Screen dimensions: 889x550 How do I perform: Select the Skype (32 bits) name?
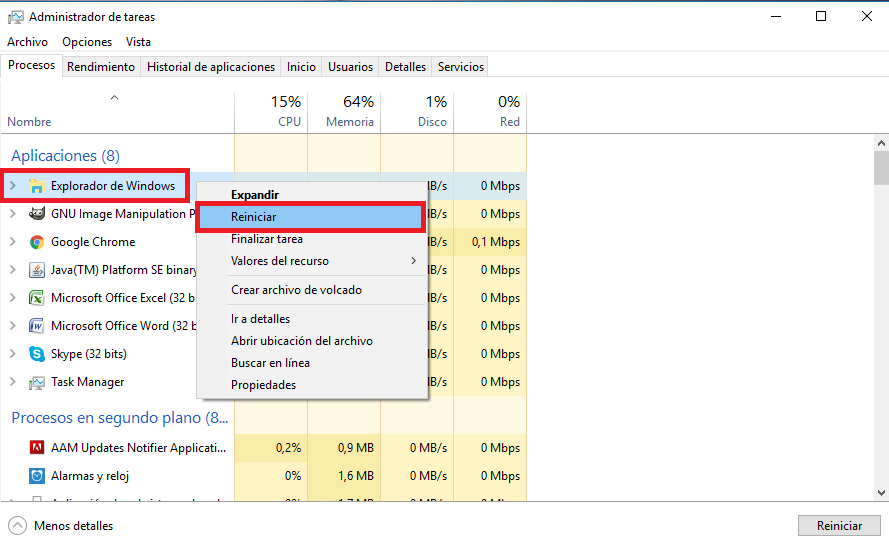pos(89,354)
